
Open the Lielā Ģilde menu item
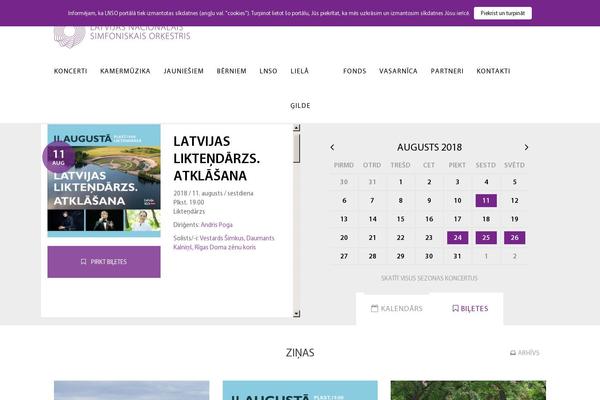[300, 88]
